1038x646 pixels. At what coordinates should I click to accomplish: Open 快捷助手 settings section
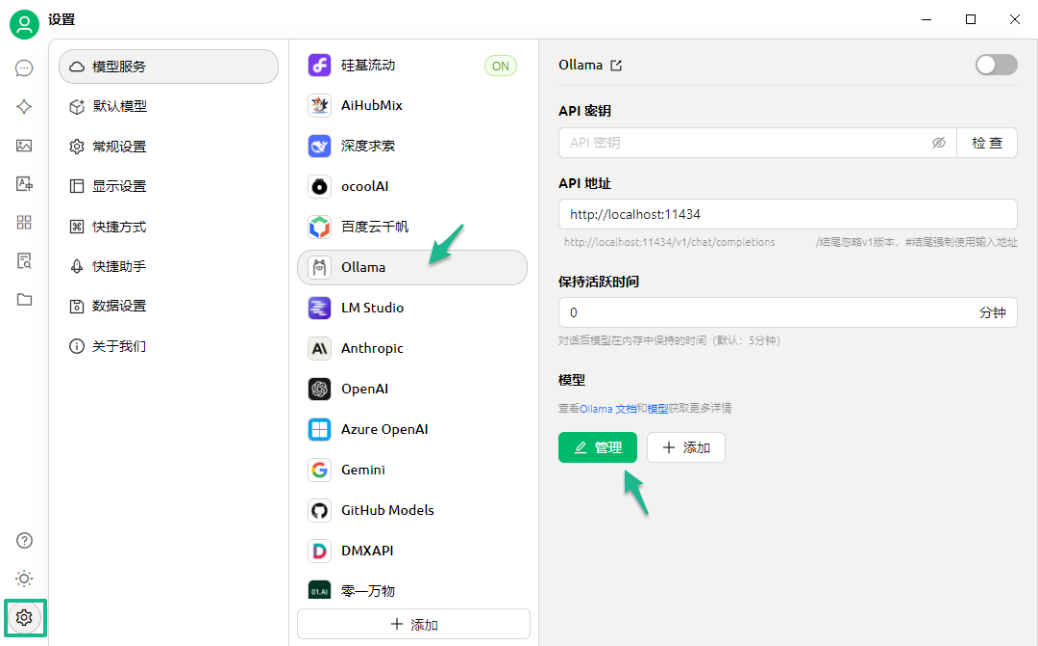pyautogui.click(x=169, y=266)
